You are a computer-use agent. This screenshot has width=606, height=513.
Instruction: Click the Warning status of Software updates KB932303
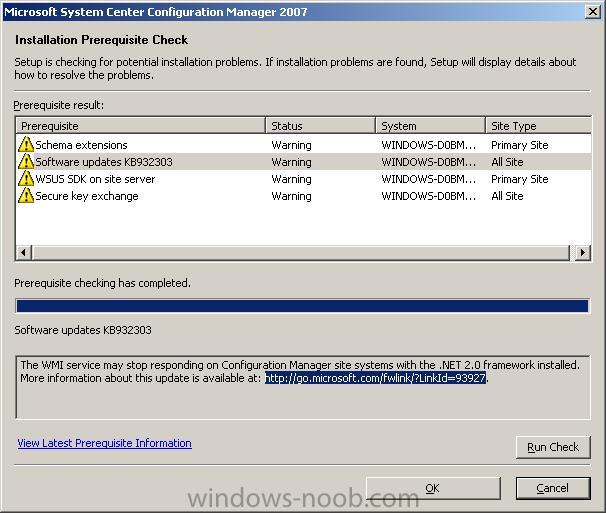point(291,162)
